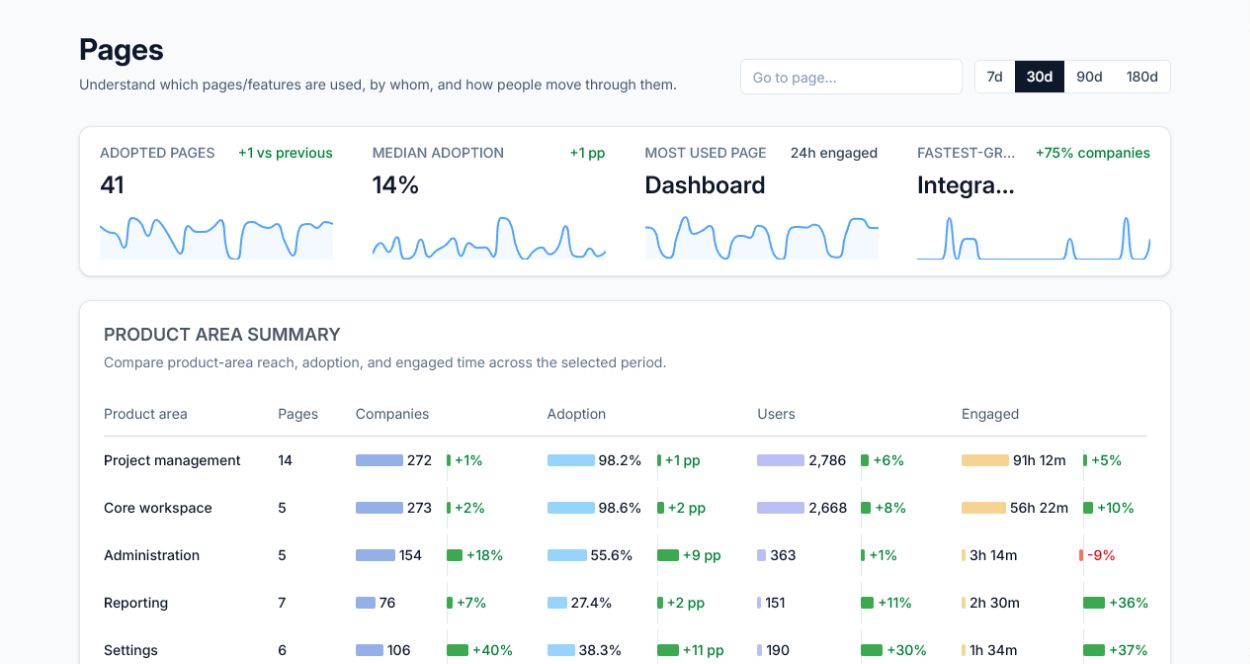Open the Core workspace row

(625, 508)
